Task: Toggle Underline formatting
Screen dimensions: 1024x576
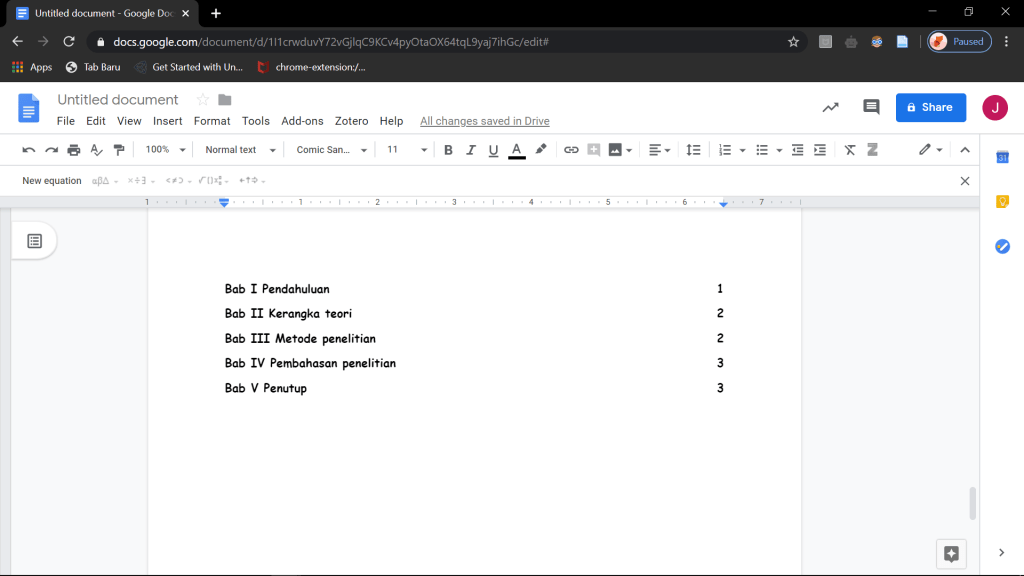Action: tap(493, 150)
